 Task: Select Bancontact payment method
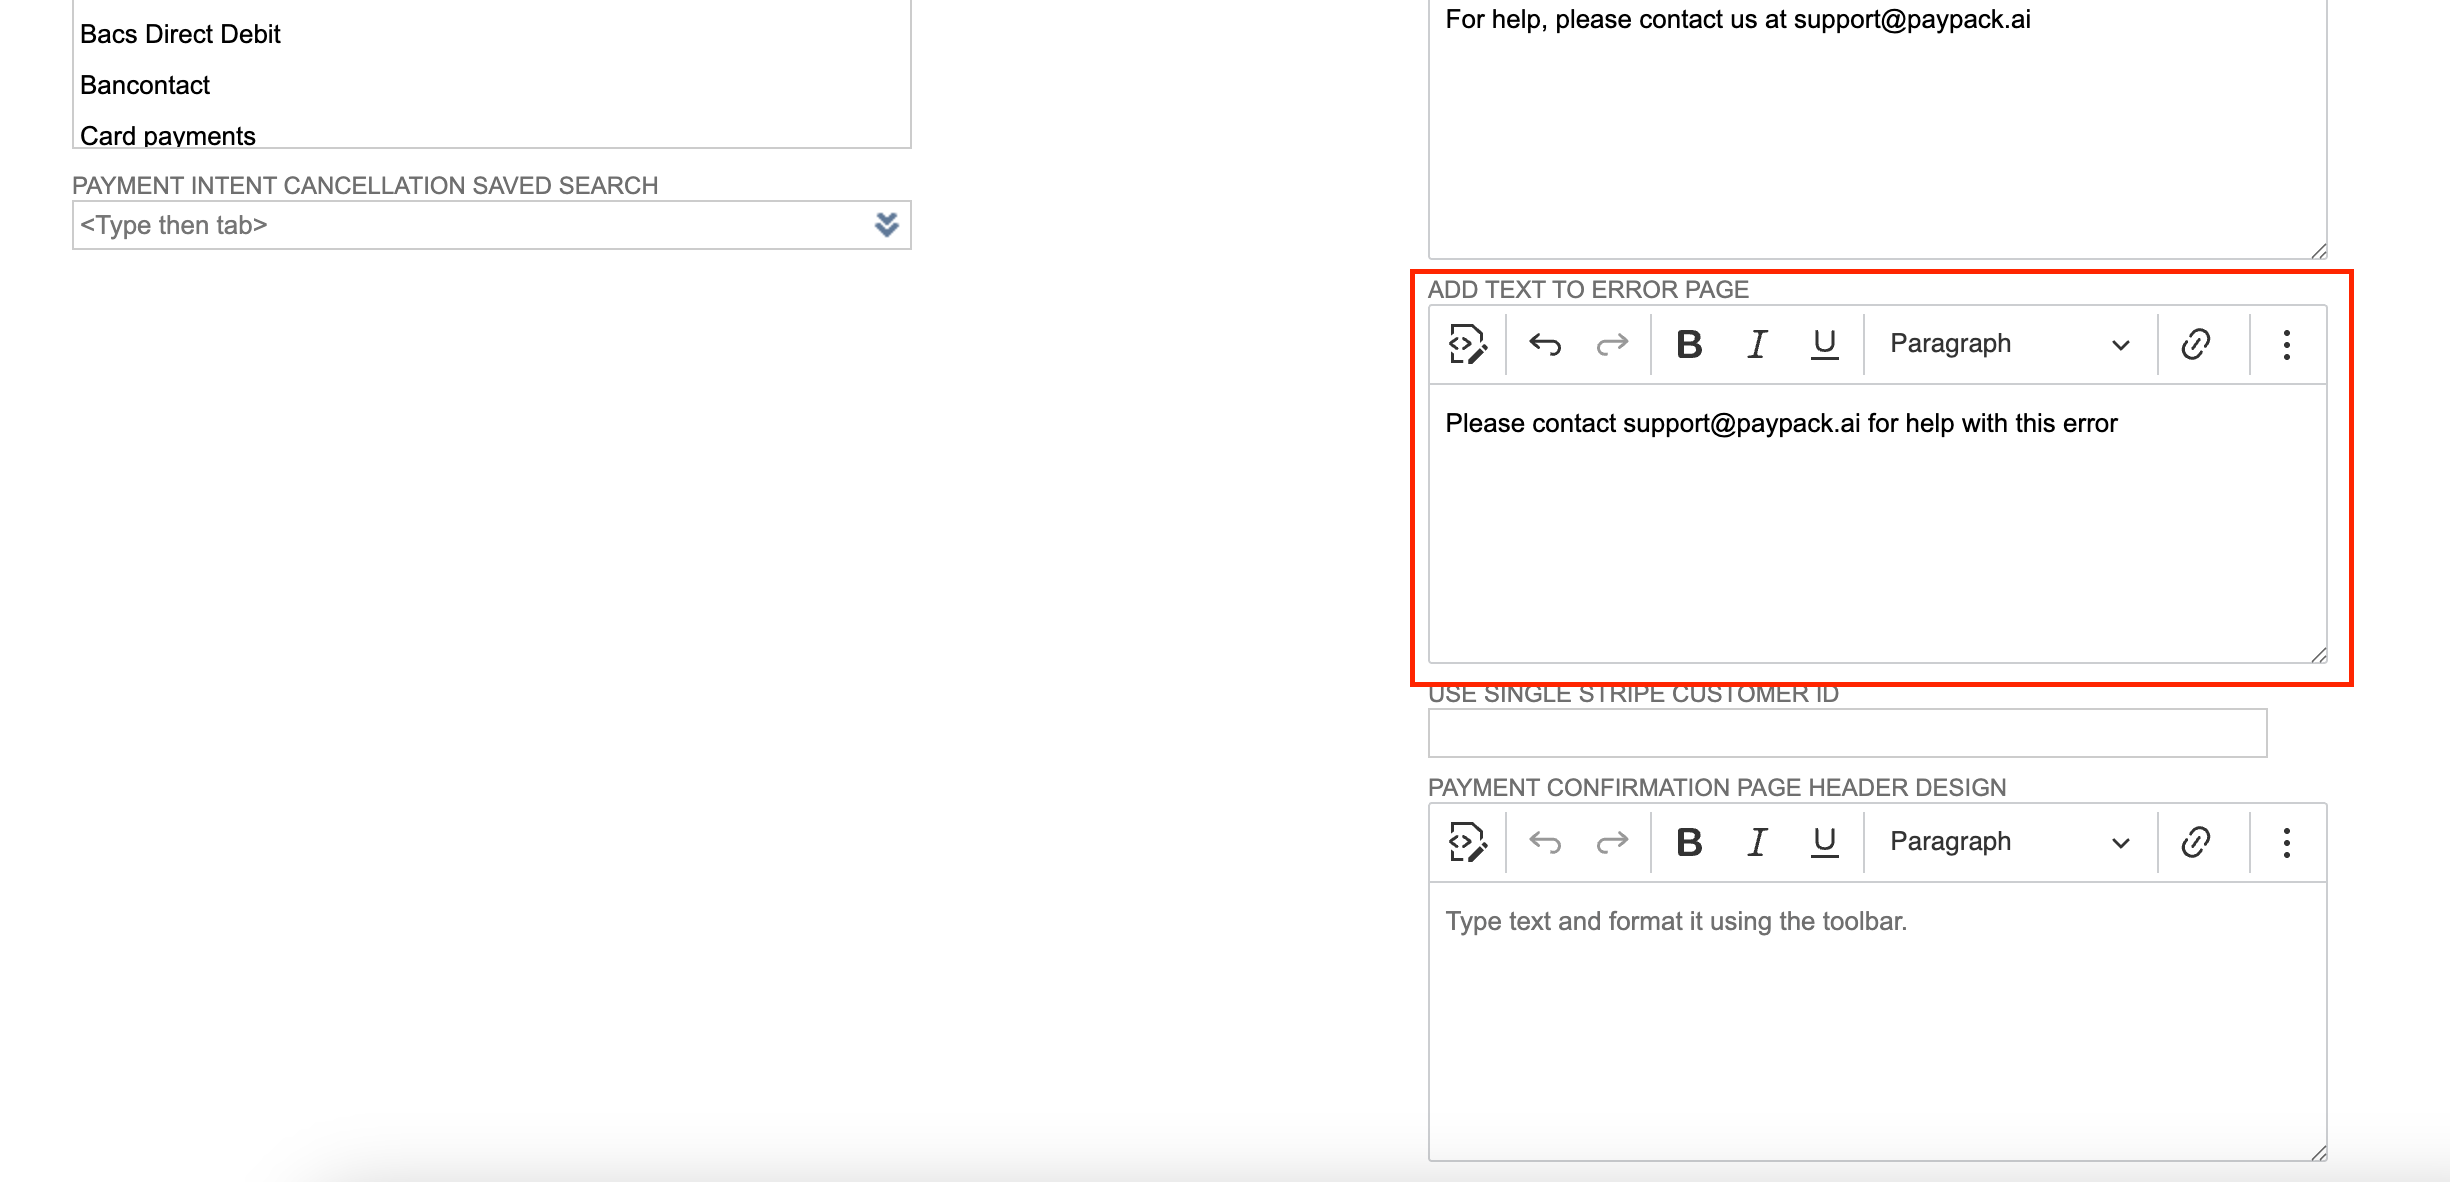click(145, 85)
